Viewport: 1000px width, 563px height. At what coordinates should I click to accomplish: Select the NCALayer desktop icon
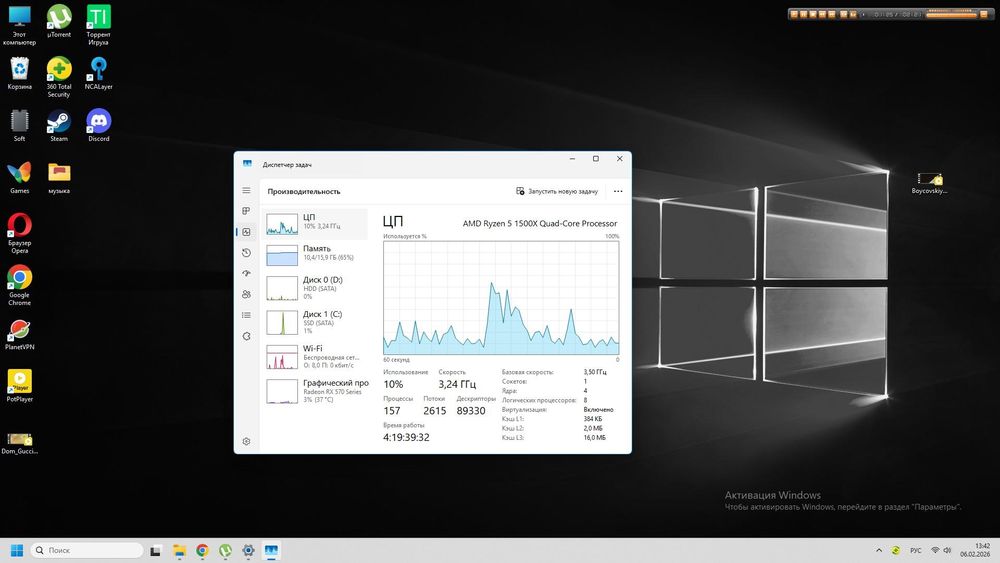(x=98, y=73)
